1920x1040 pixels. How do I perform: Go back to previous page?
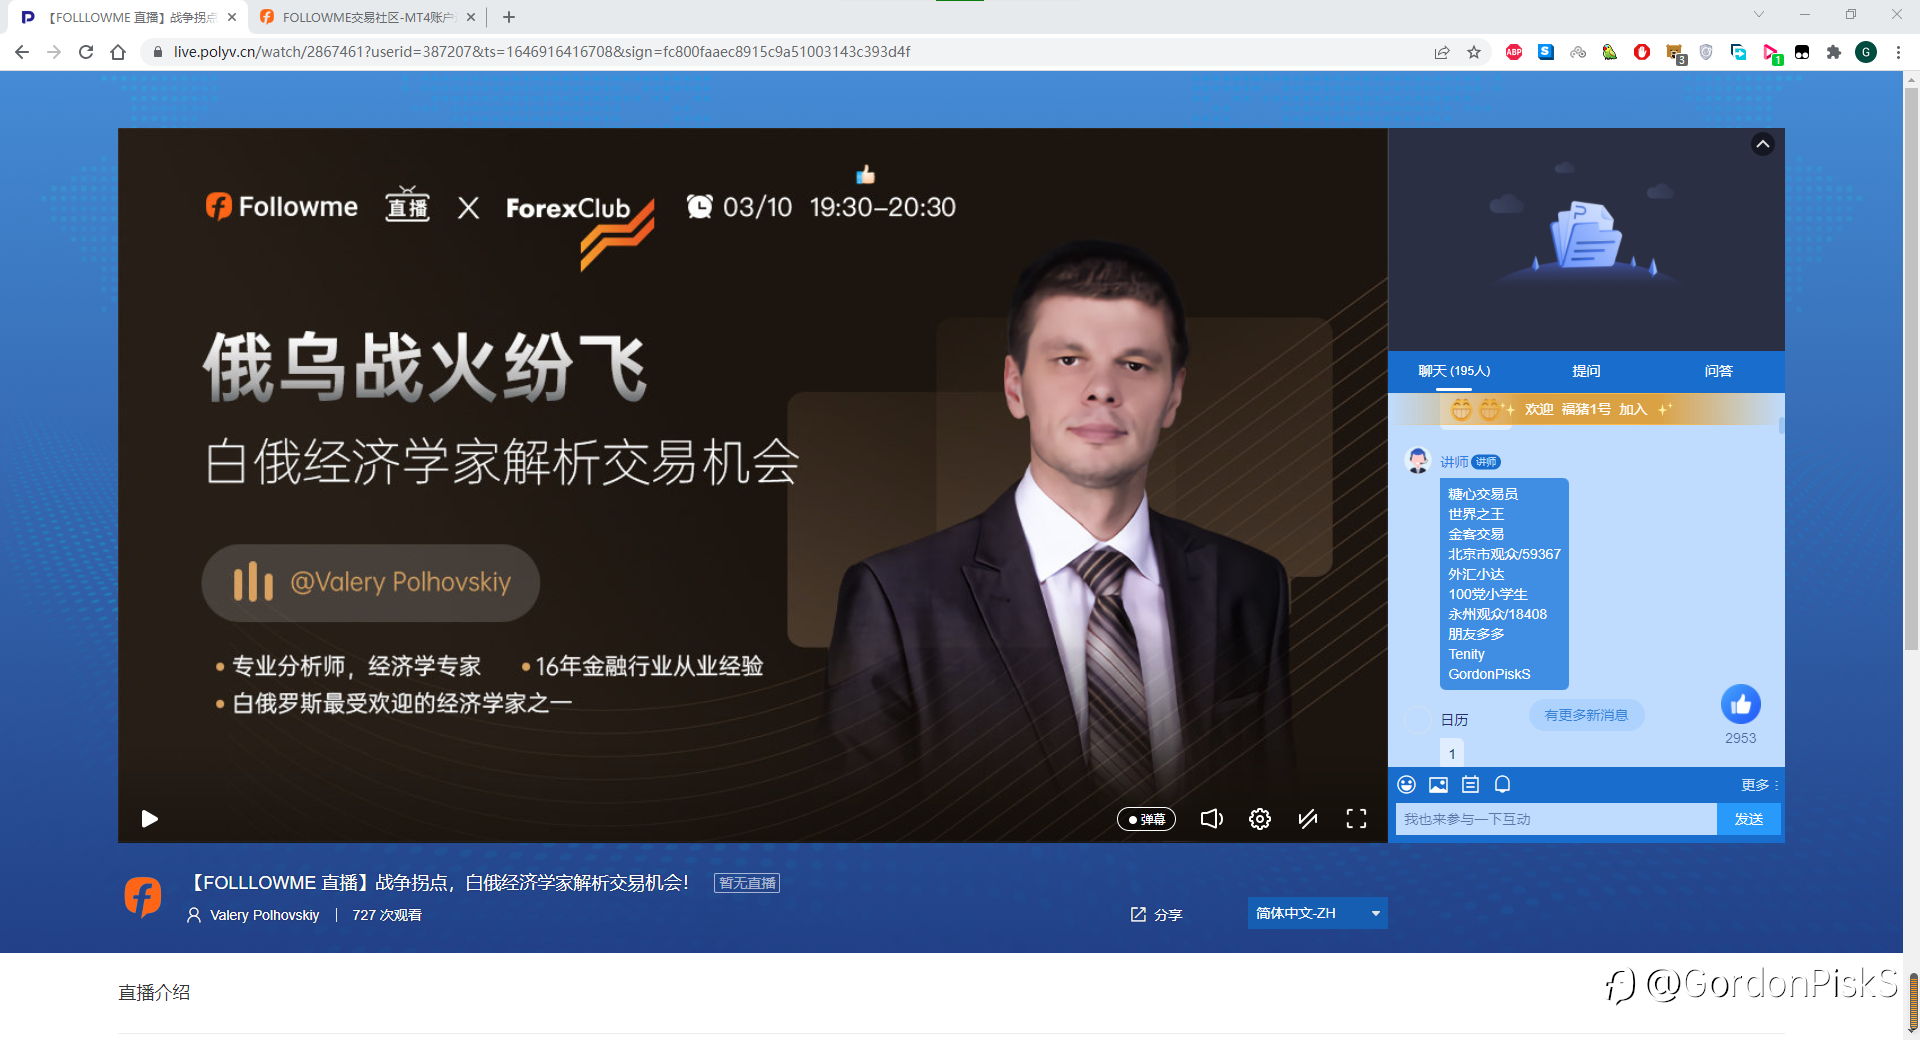tap(22, 52)
